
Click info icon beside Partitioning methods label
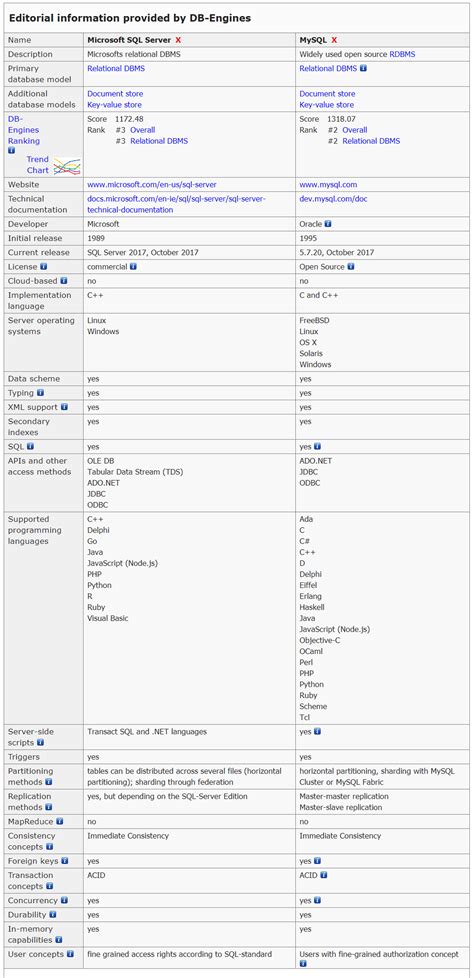49,782
